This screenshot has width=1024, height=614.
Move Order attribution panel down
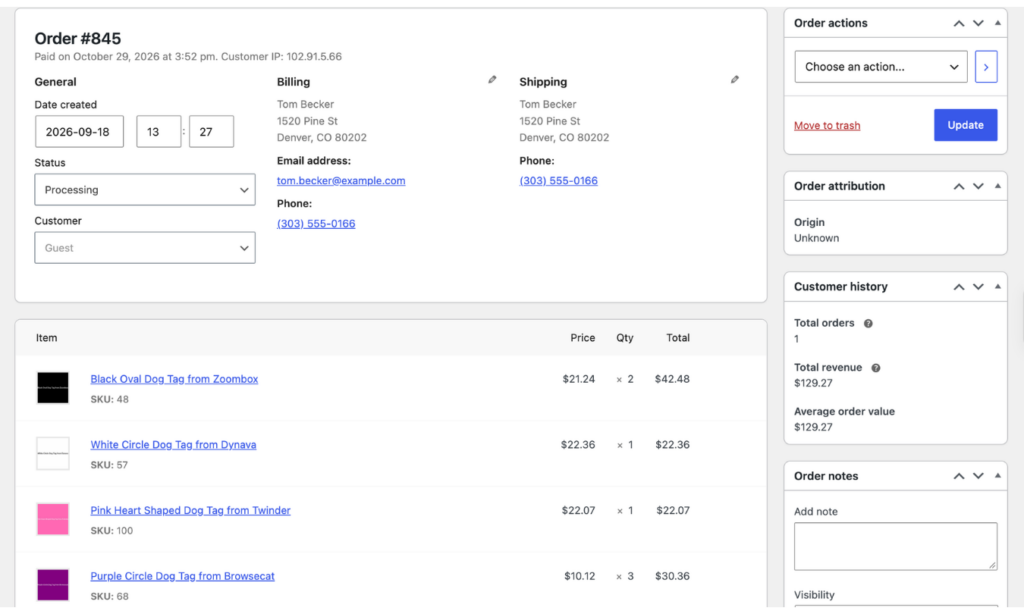(x=978, y=186)
